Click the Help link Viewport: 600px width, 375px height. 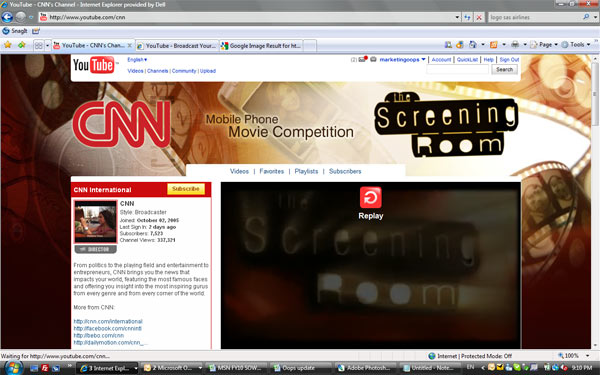pos(488,59)
